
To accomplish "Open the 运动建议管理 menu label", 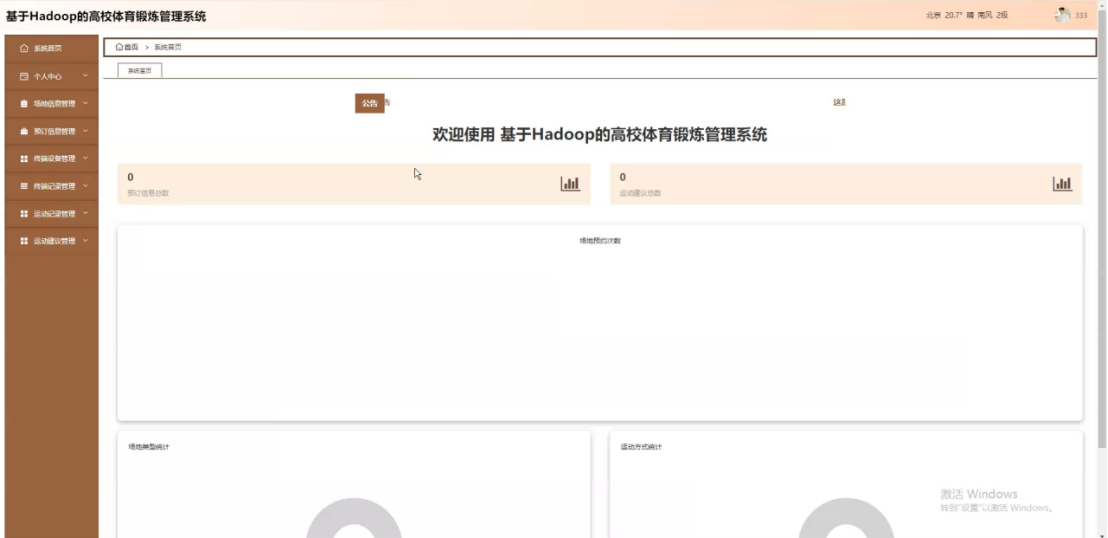I will 54,242.
